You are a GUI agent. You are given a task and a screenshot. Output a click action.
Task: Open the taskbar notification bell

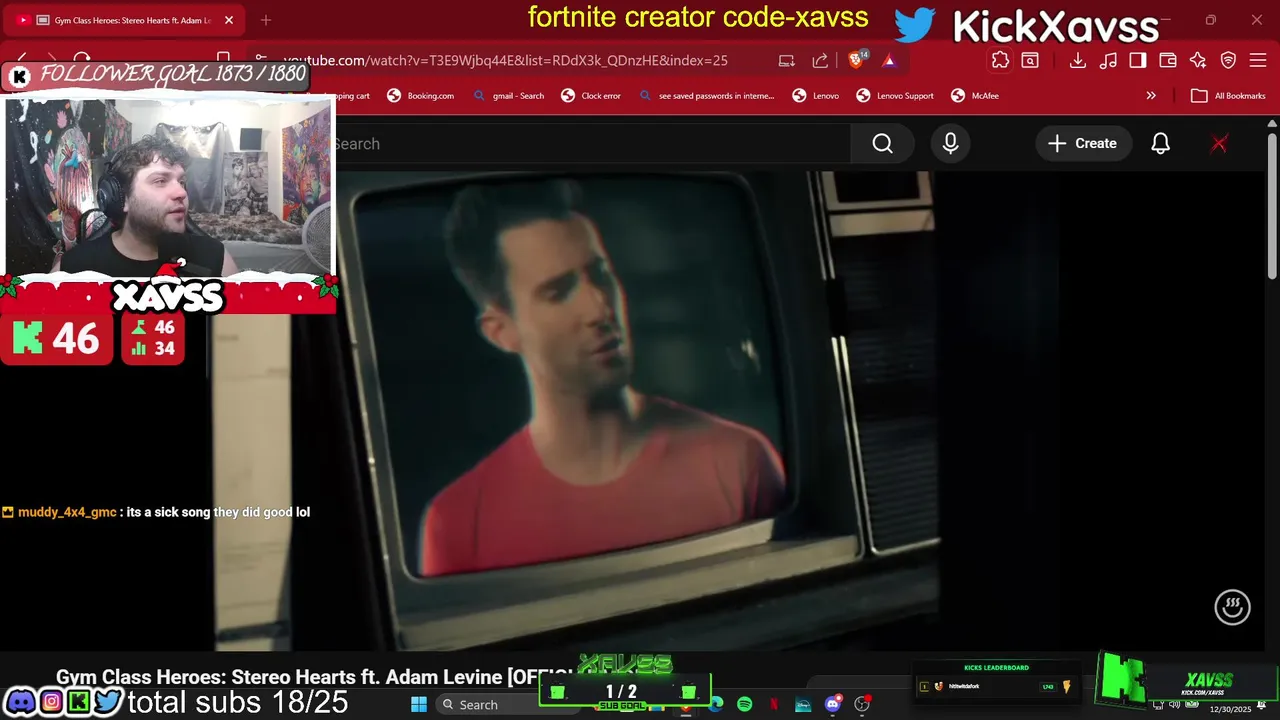point(1262,704)
